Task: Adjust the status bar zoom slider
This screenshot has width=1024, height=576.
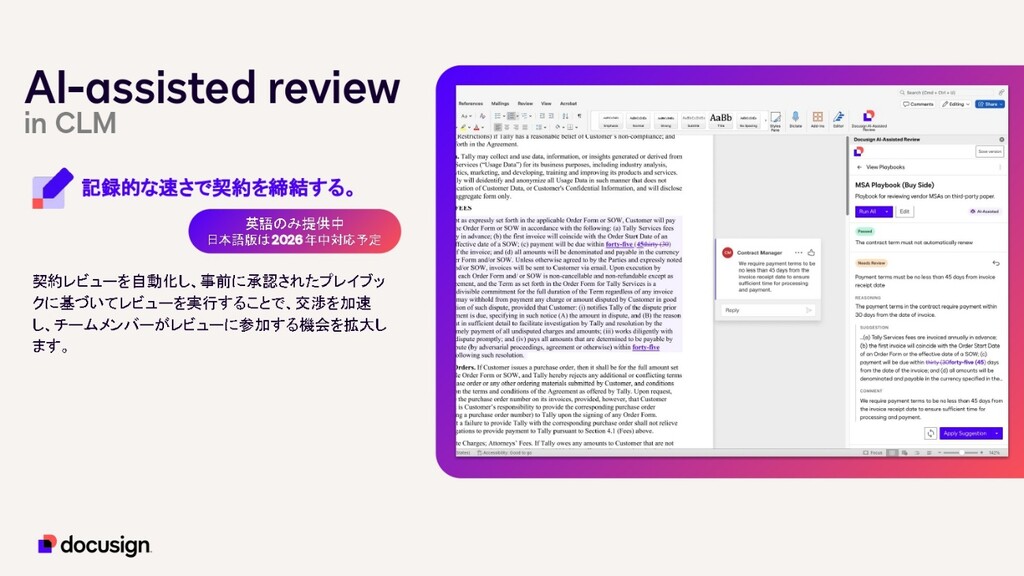Action: click(960, 453)
